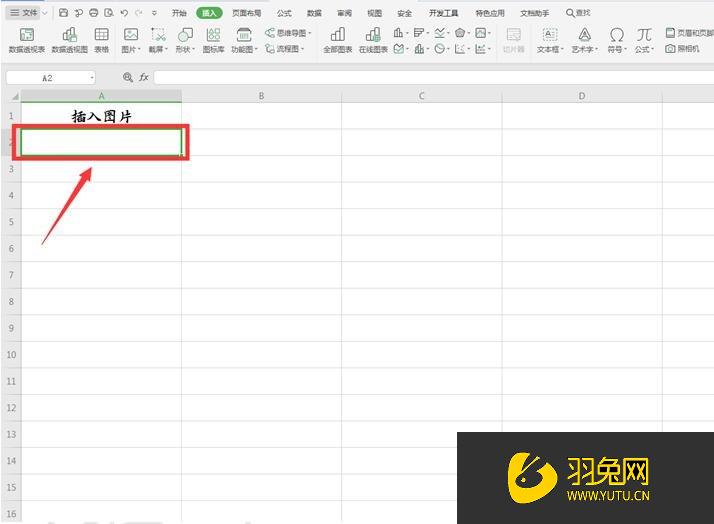Switch to the 数据 Data tab

pos(314,13)
